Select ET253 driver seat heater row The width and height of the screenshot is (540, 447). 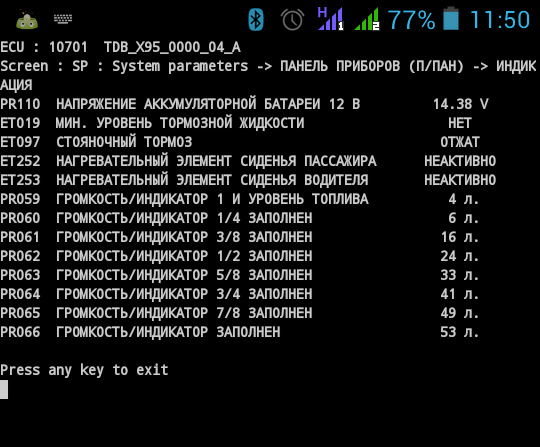point(248,180)
